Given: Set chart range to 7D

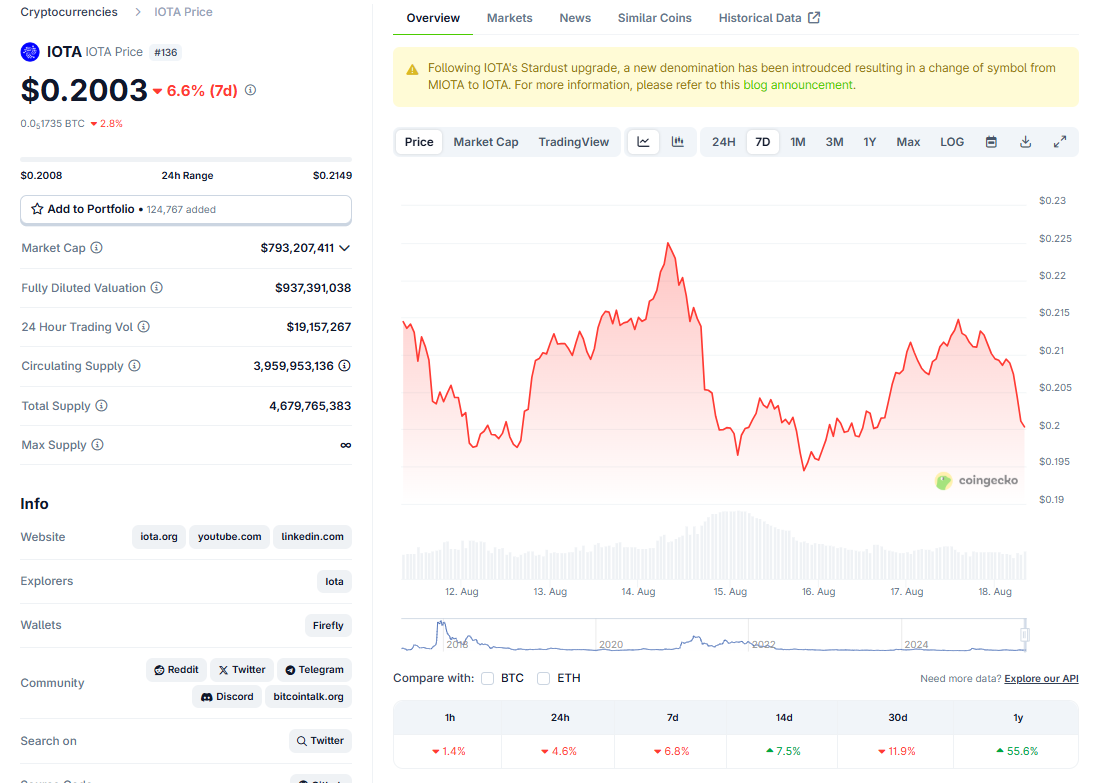Looking at the screenshot, I should pos(763,142).
